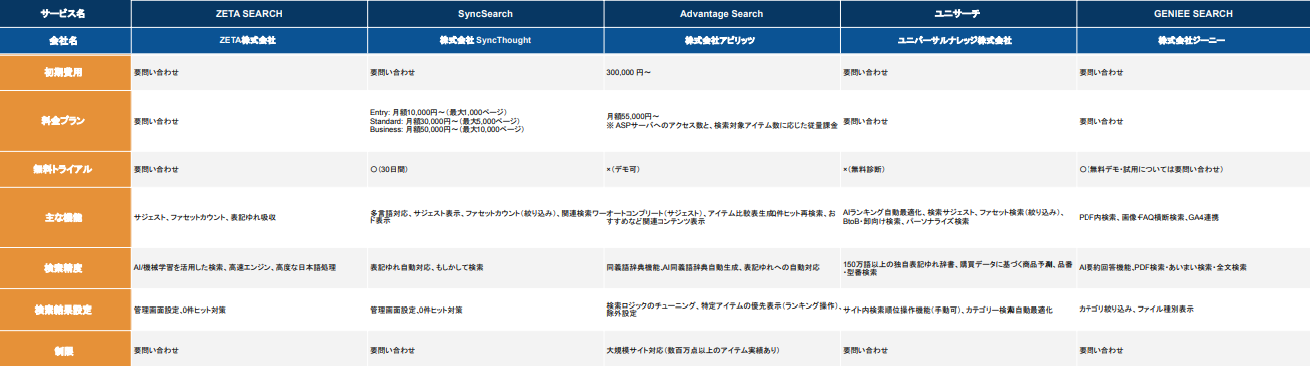The image size is (1310, 366).
Task: Click ユニサーチ's 料金プラン 要問い合わせ cell
Action: pyautogui.click(x=957, y=121)
